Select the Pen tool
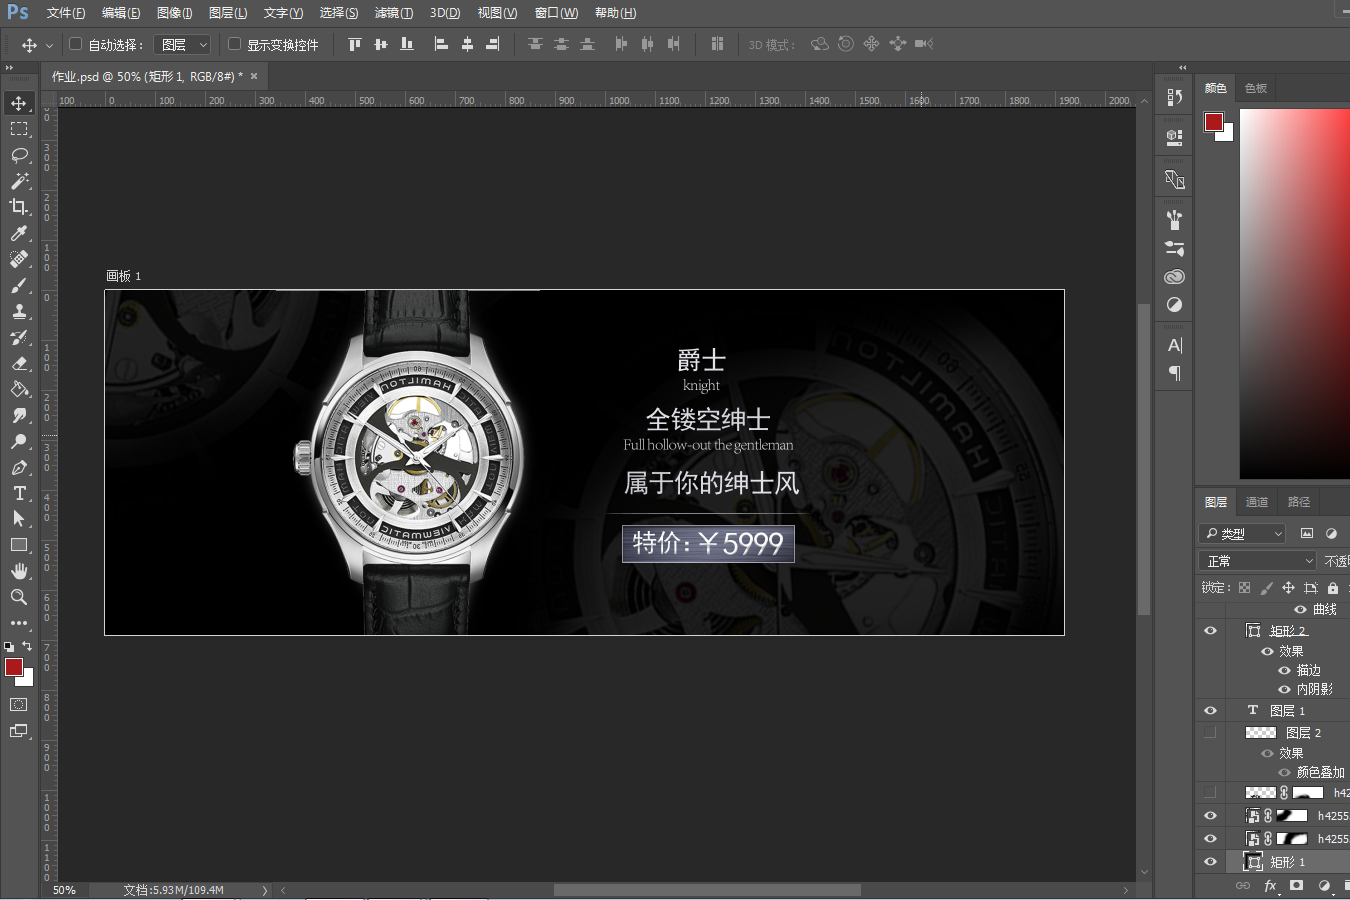The height and width of the screenshot is (900, 1350). (19, 467)
